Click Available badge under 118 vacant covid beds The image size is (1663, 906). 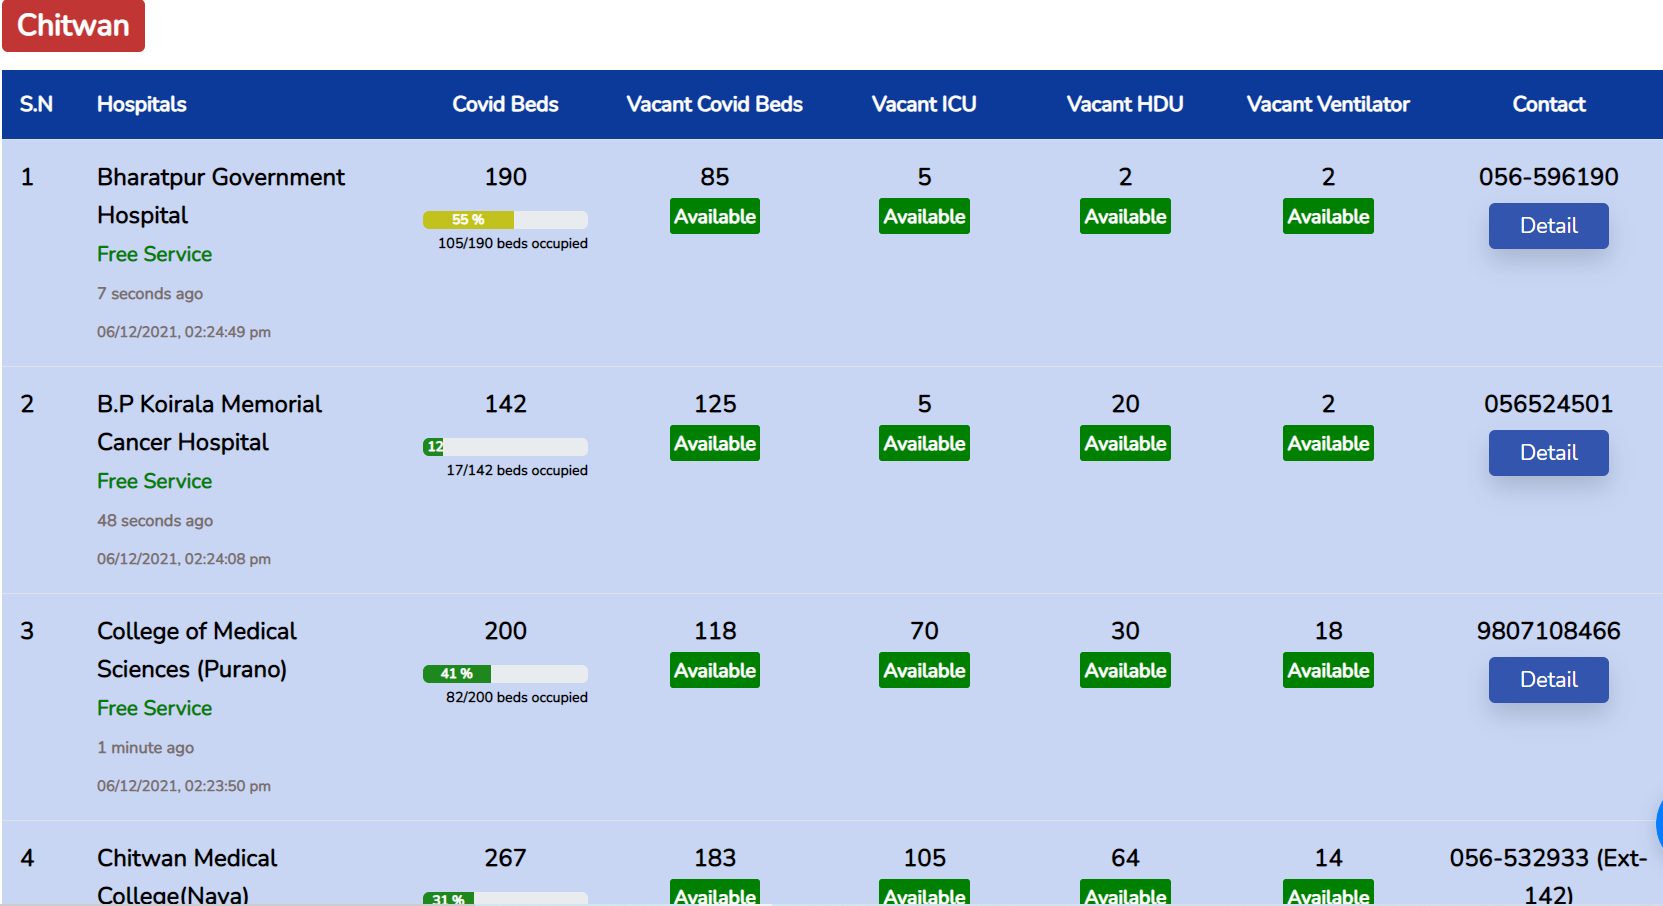[715, 671]
